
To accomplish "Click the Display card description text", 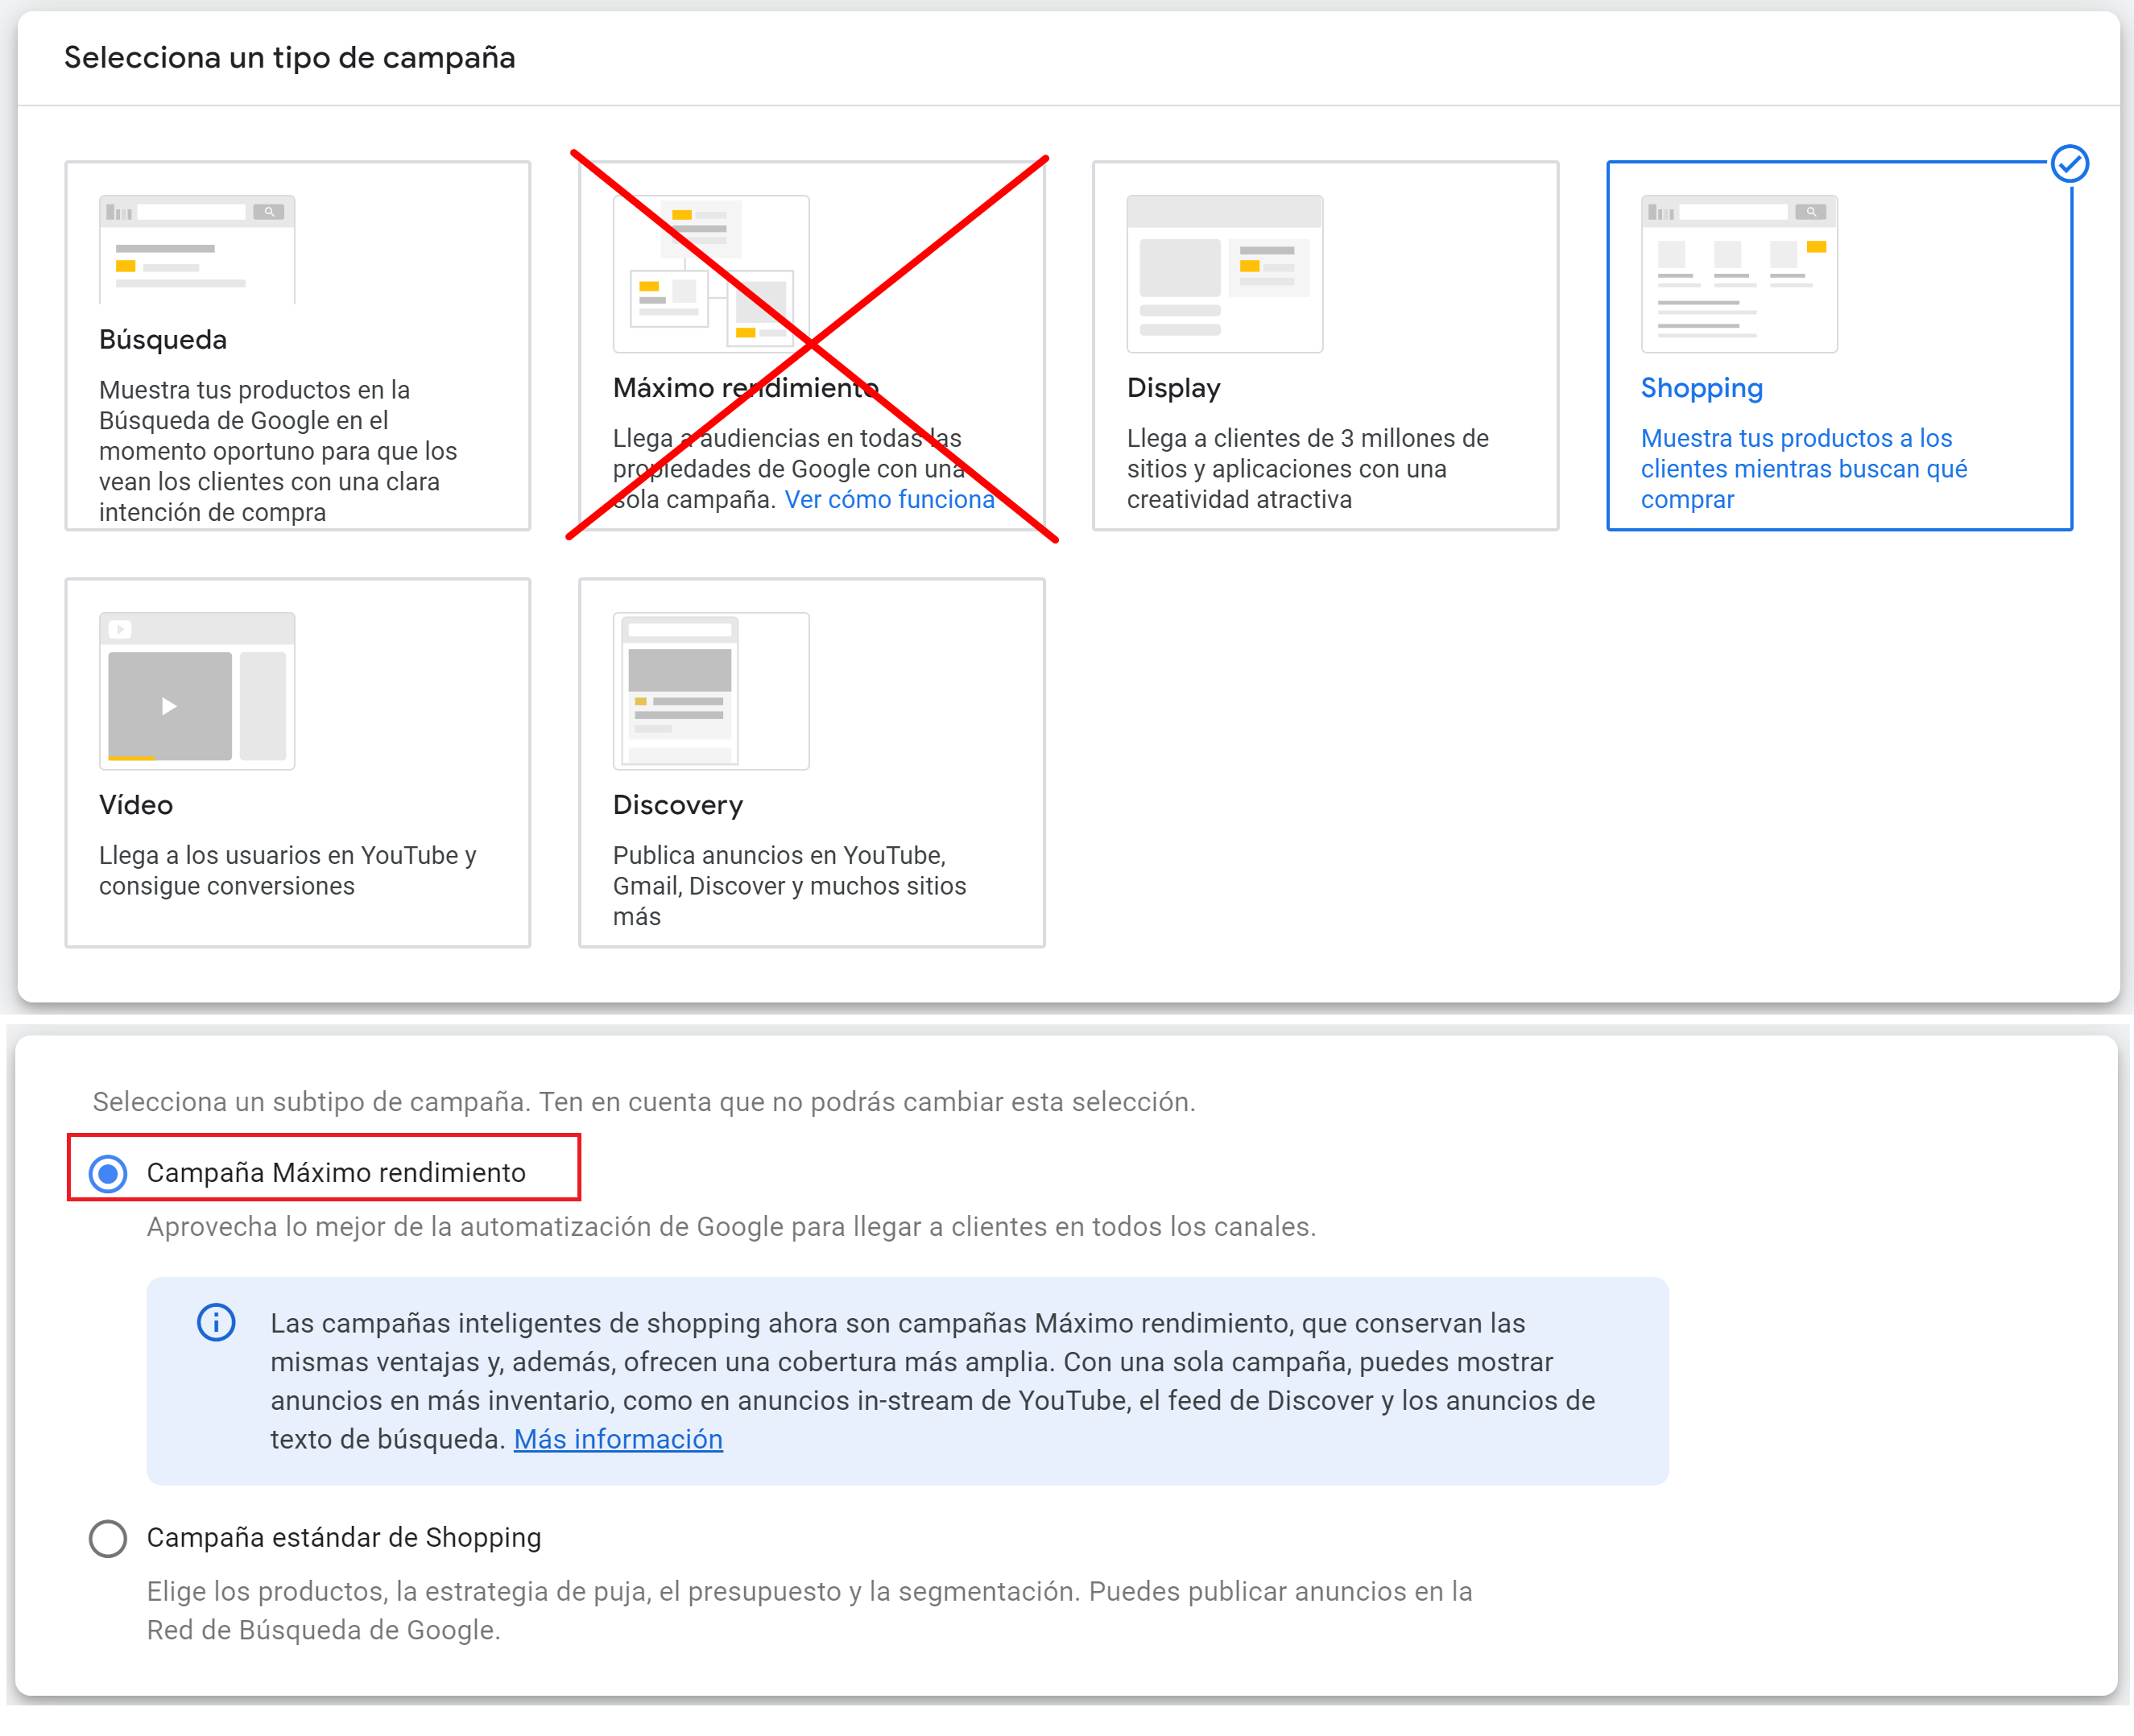I will tap(1308, 469).
